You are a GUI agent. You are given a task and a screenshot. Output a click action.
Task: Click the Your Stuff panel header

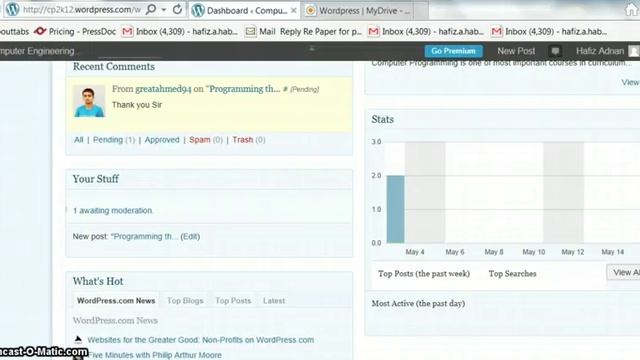[x=209, y=179]
